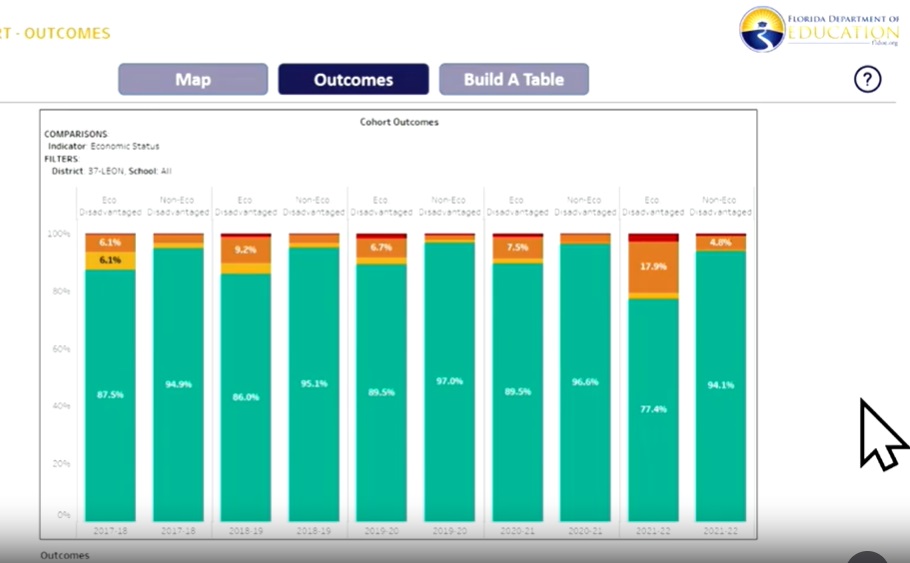This screenshot has height=563, width=910.
Task: Select the yellow 6.1% segment in 2017-18
Action: 110,261
